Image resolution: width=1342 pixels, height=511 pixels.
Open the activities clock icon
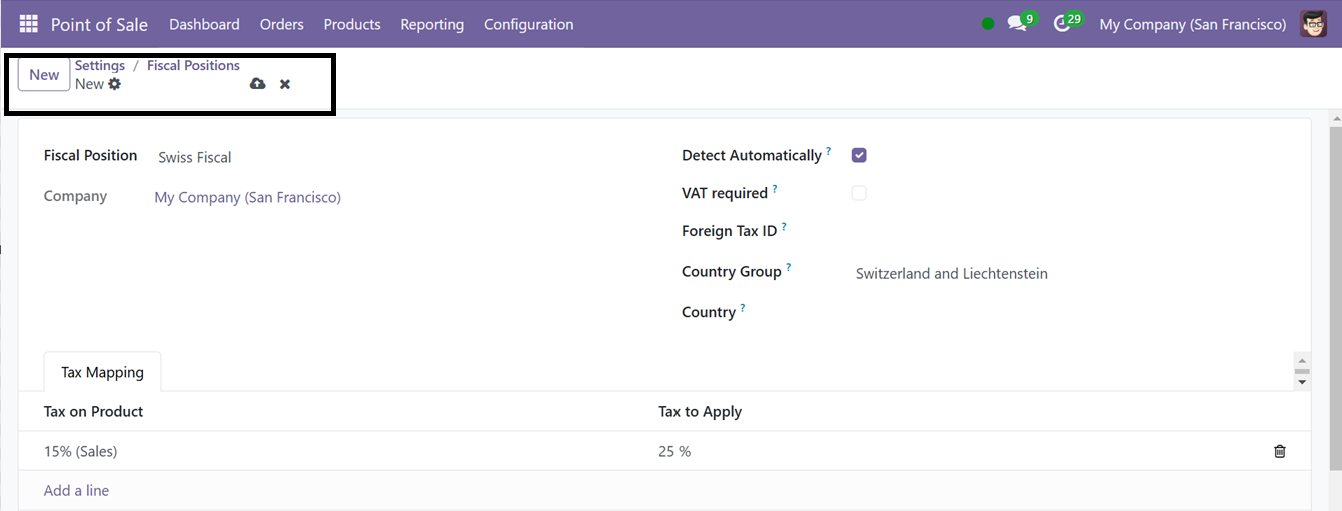(x=1062, y=24)
